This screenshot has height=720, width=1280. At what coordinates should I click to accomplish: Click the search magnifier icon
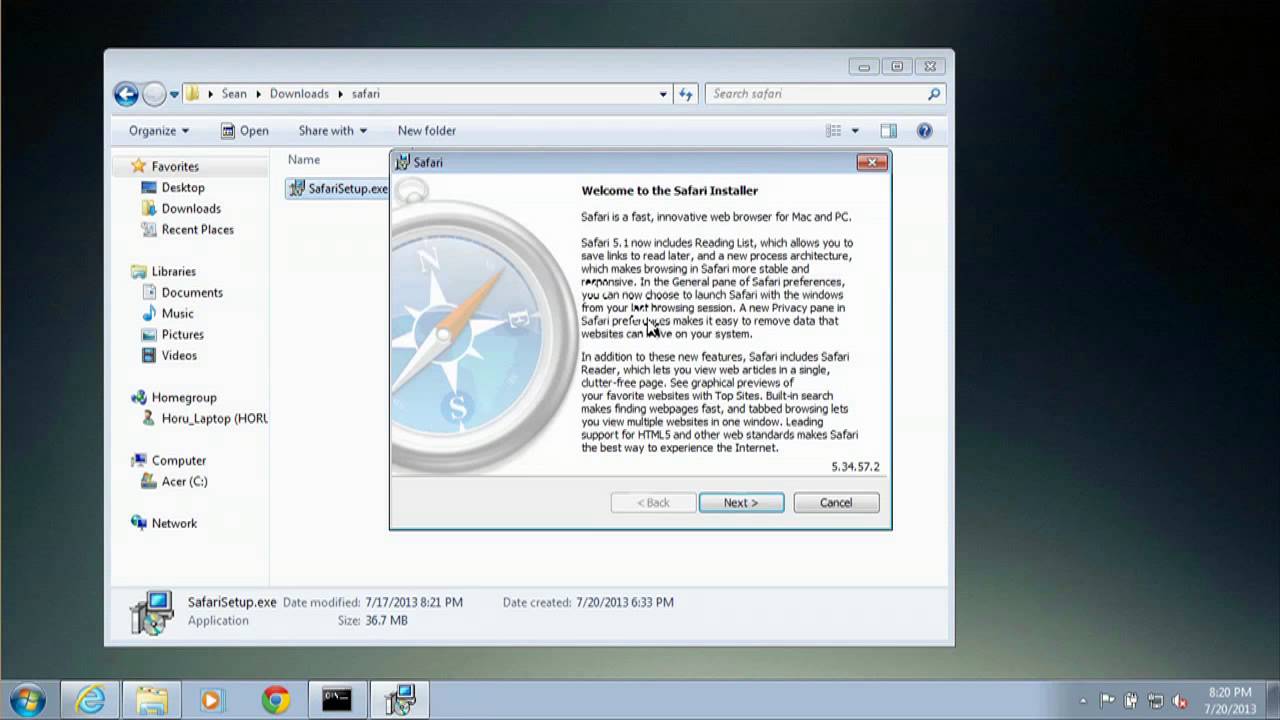pyautogui.click(x=934, y=94)
